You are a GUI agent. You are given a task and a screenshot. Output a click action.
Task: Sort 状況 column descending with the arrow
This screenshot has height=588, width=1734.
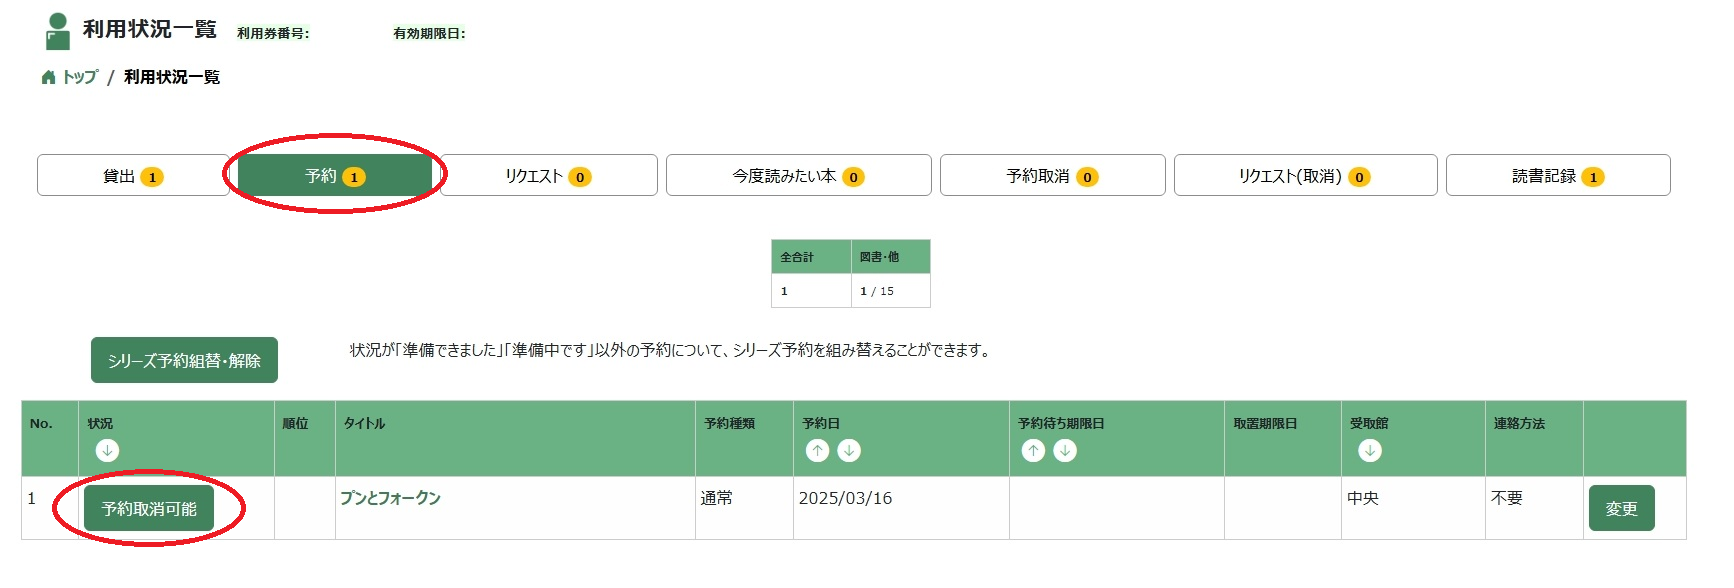point(107,451)
